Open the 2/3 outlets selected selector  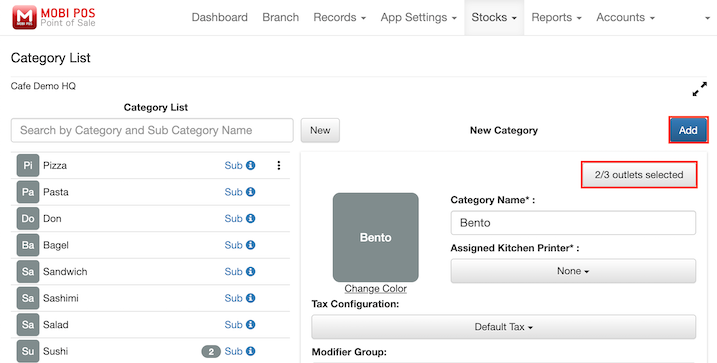pyautogui.click(x=639, y=175)
